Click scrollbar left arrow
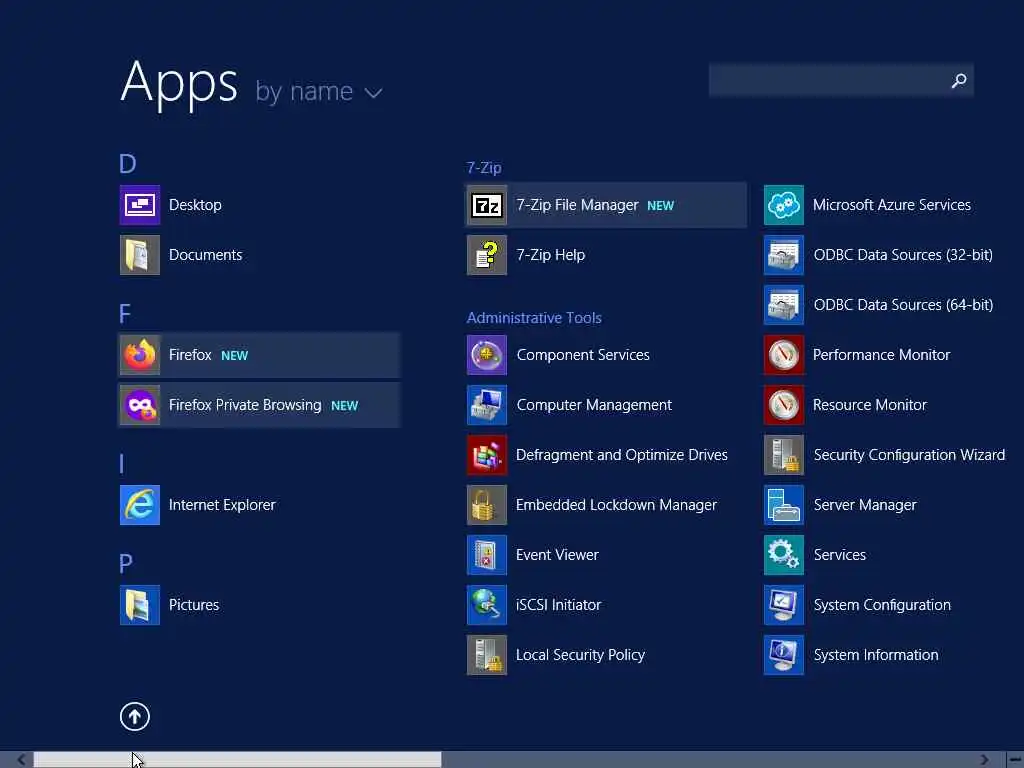The height and width of the screenshot is (768, 1024). (22, 760)
